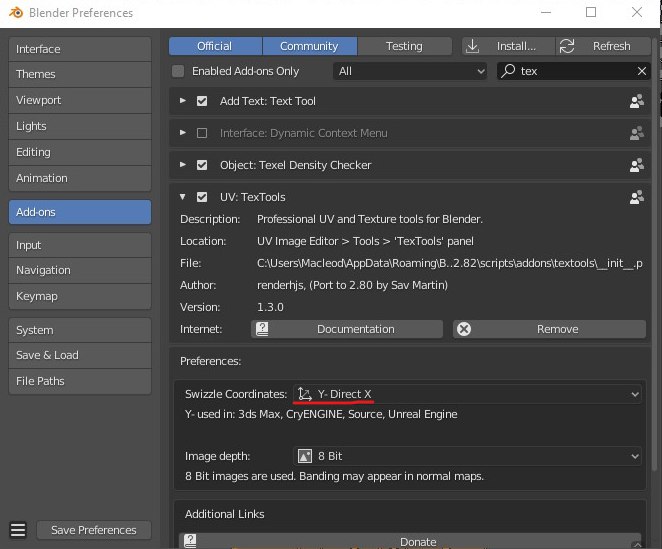Click community icon on UV: TexTools row
The height and width of the screenshot is (549, 662).
[637, 197]
